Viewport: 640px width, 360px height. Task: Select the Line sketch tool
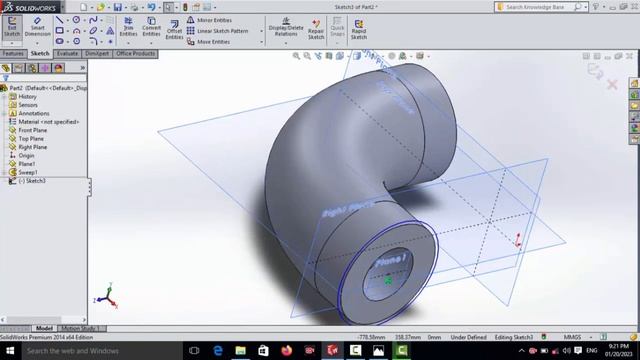coord(60,20)
